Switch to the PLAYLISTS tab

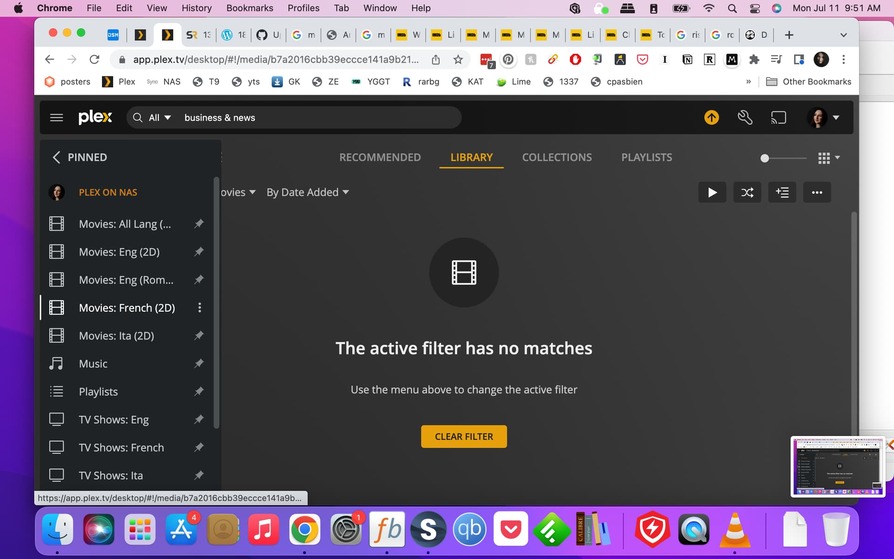(x=647, y=157)
